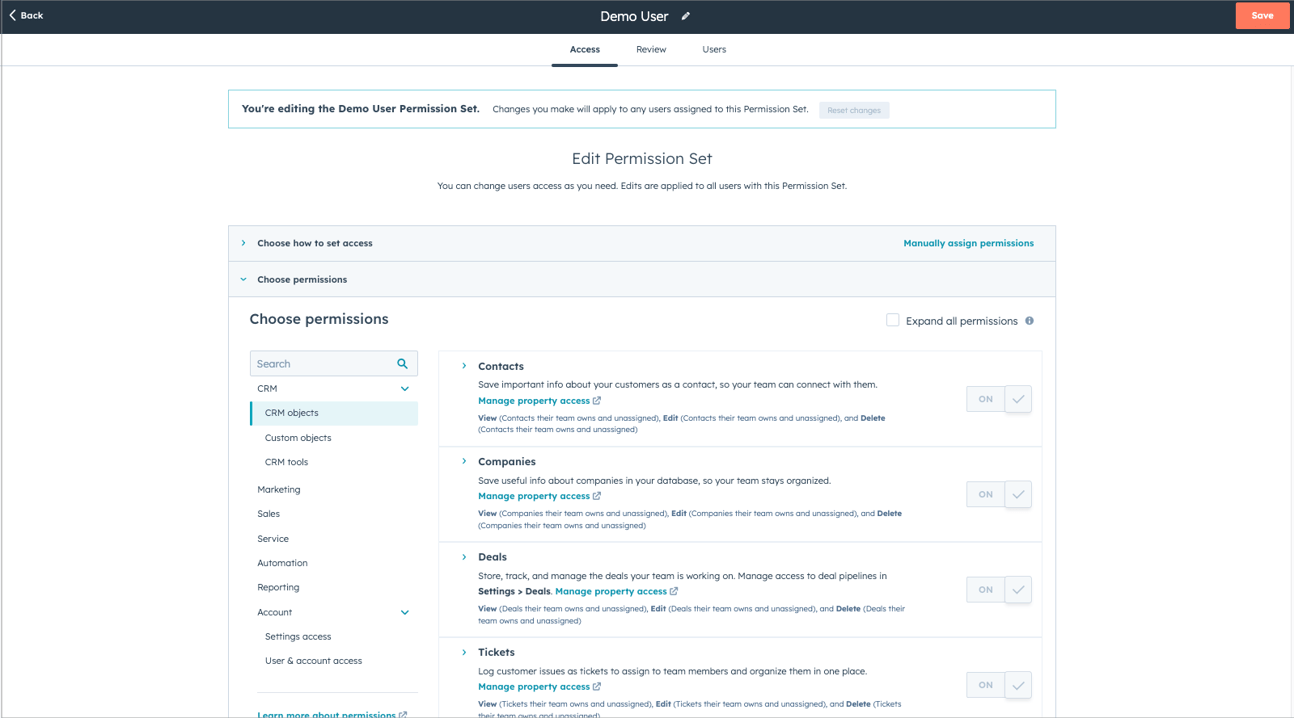Collapse the CRM category chevron

click(404, 389)
